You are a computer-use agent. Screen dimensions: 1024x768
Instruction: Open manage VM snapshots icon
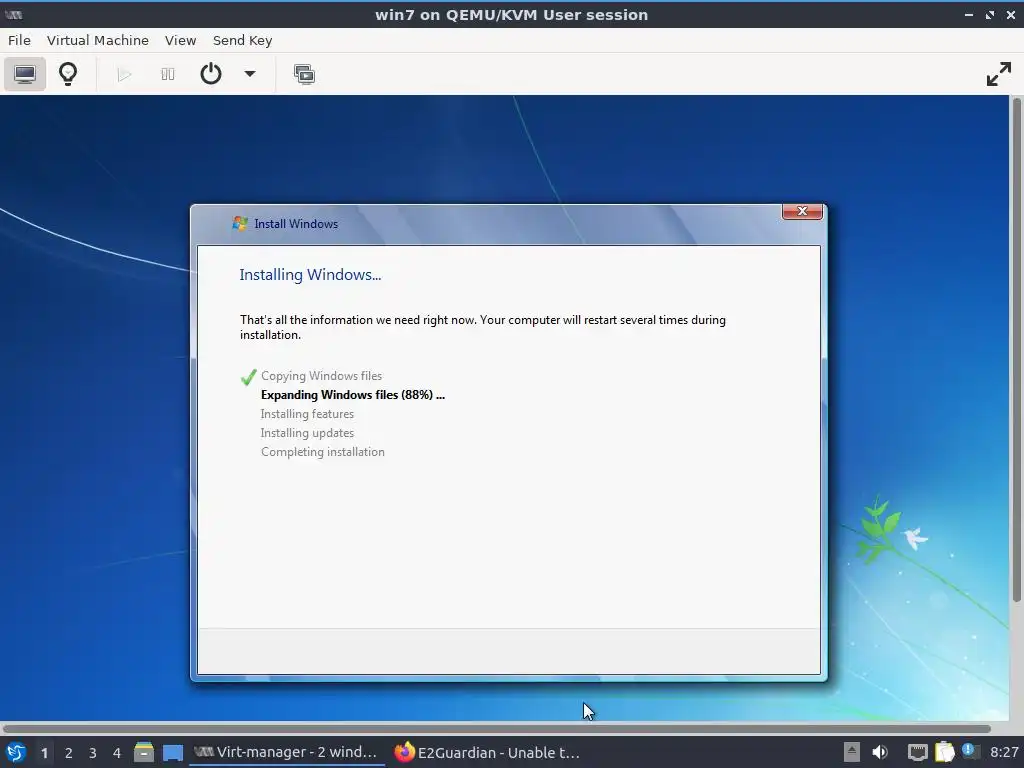pos(304,74)
